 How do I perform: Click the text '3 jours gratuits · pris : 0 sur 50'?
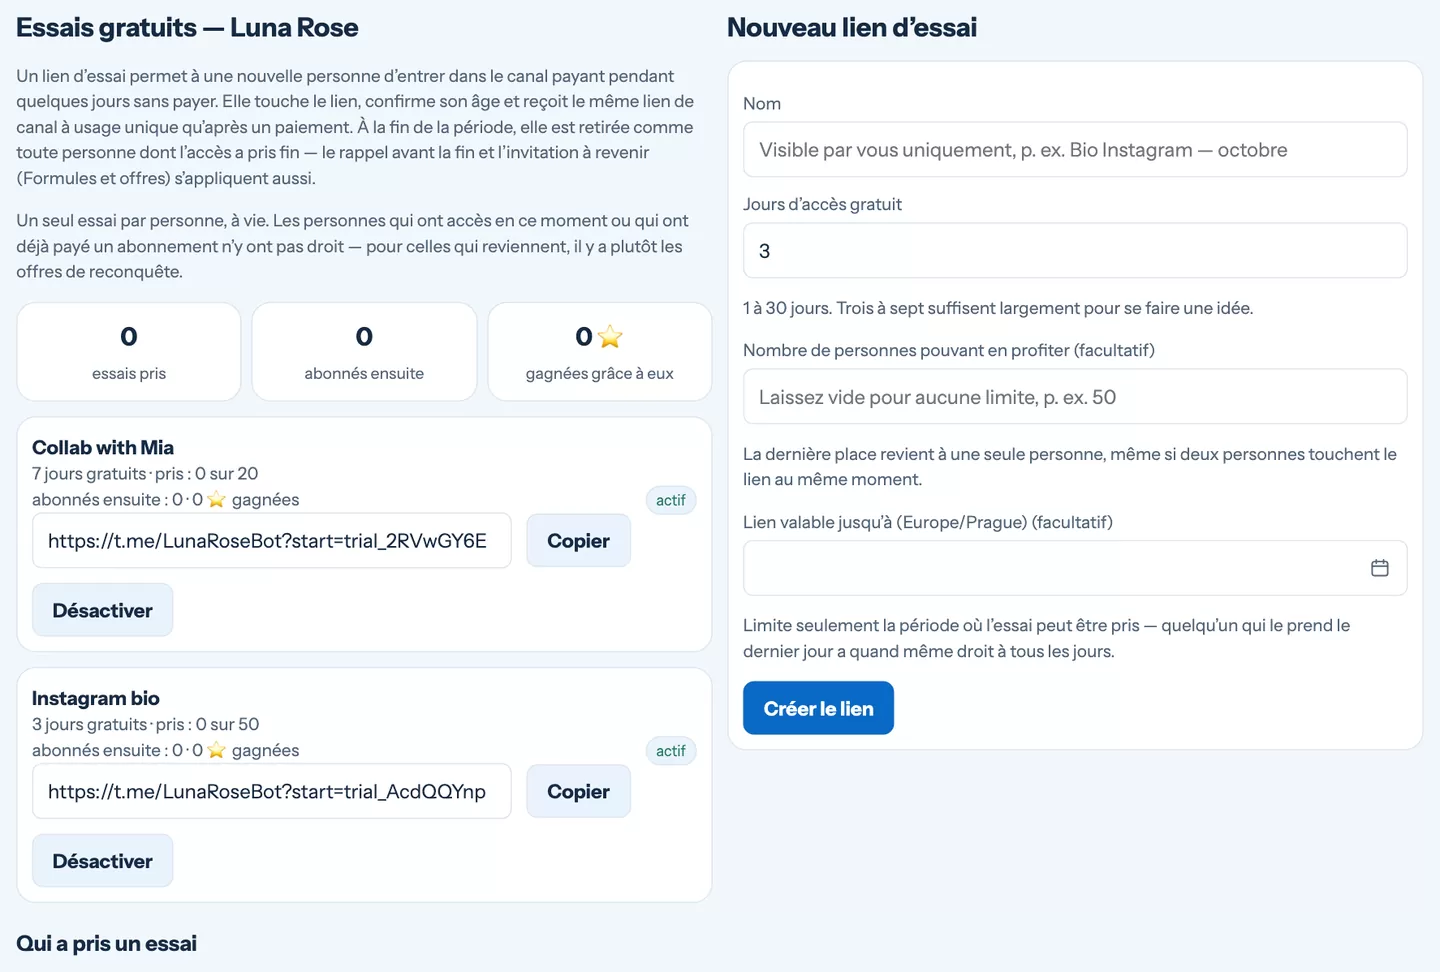point(146,725)
